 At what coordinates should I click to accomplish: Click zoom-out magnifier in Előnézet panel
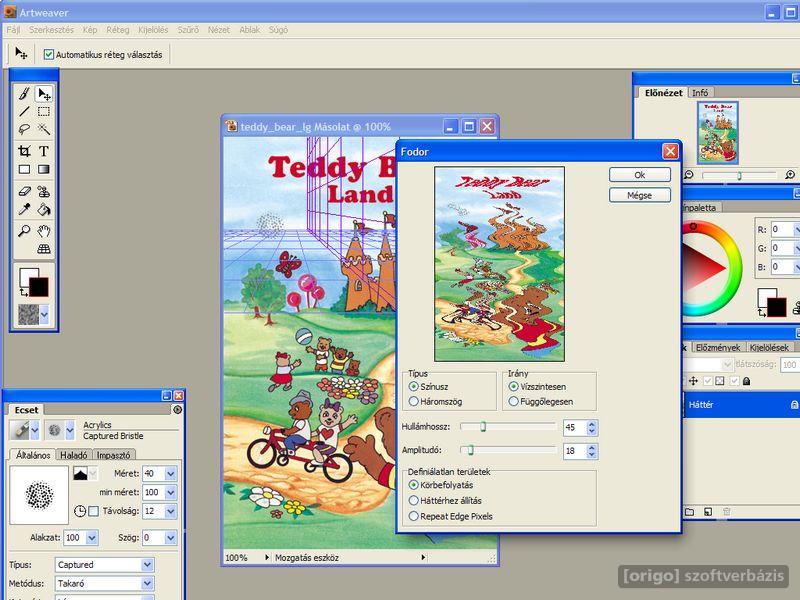click(689, 175)
